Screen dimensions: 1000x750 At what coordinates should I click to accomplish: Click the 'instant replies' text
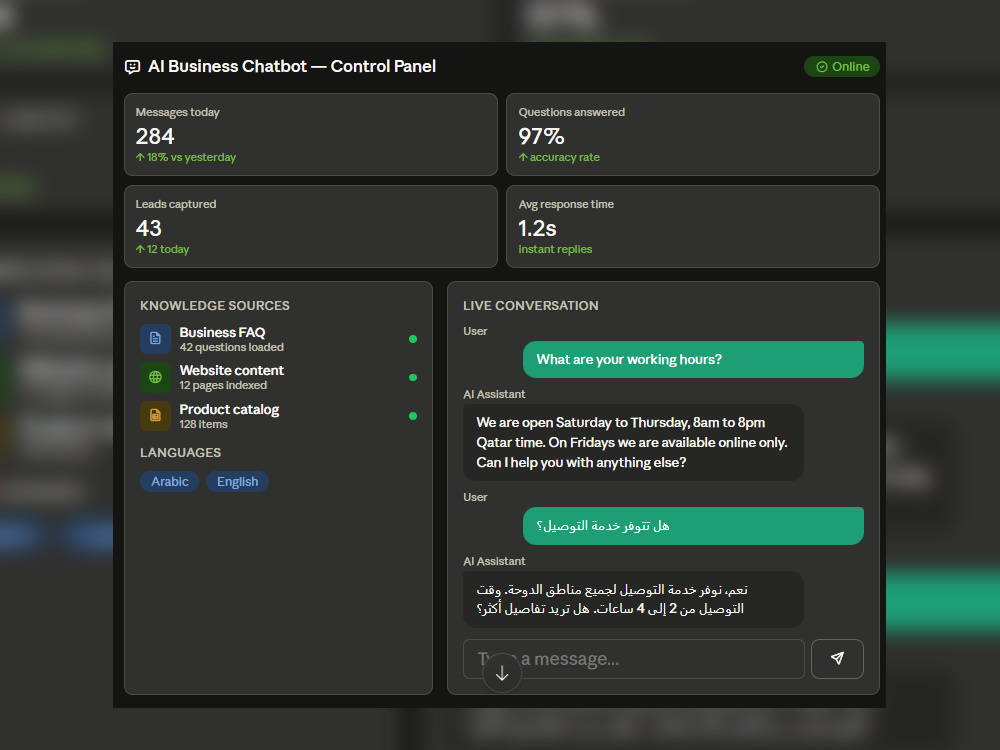(x=555, y=249)
